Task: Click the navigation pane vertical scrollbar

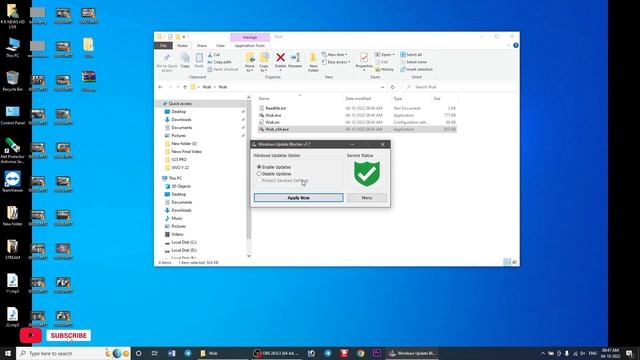Action: tap(249, 169)
